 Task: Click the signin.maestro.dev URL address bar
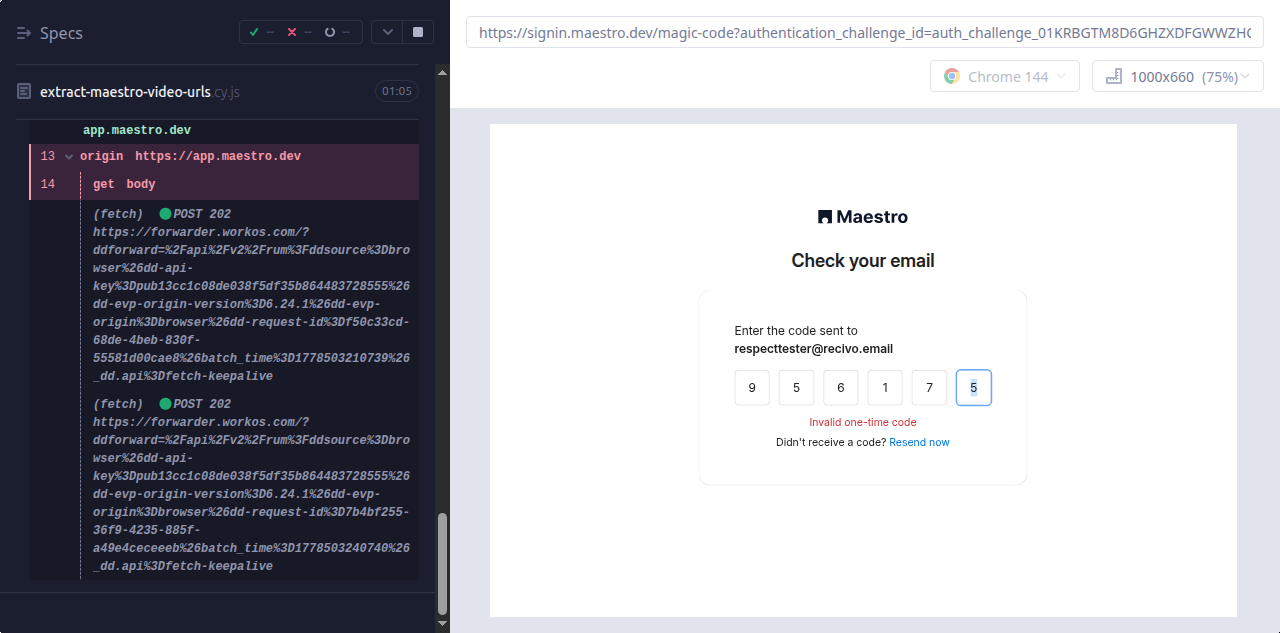[865, 32]
